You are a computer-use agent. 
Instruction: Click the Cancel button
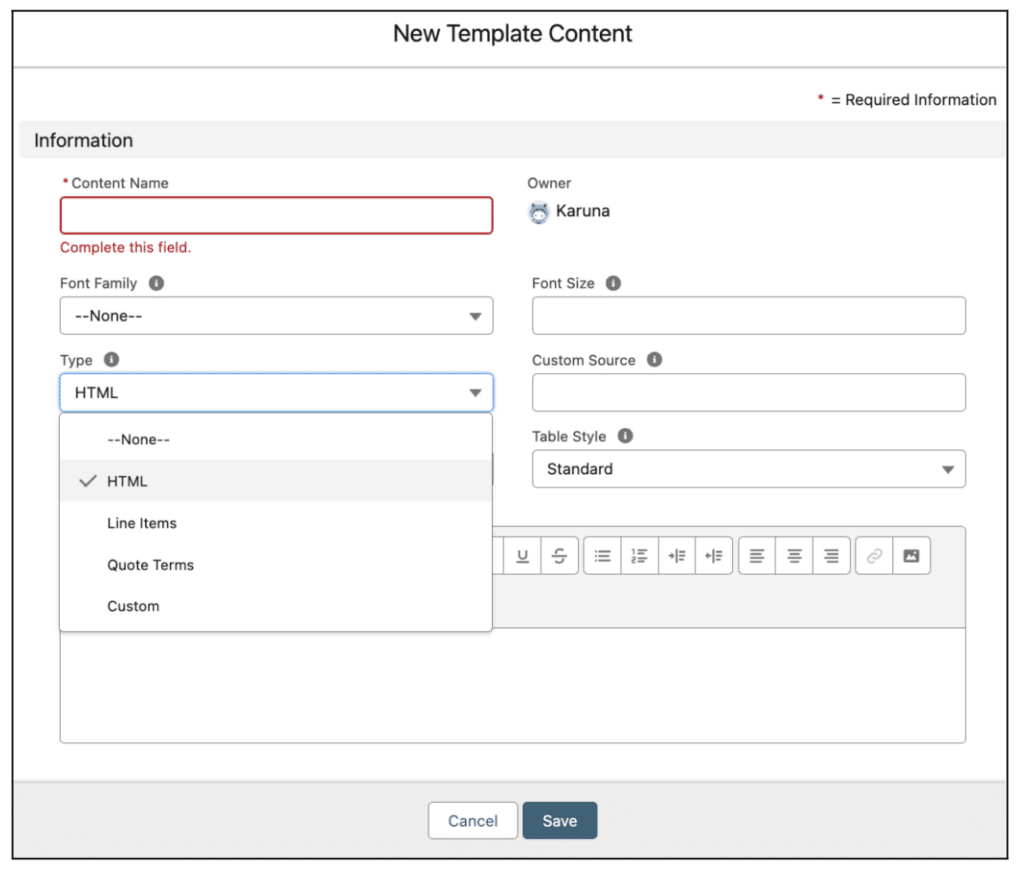(x=472, y=821)
